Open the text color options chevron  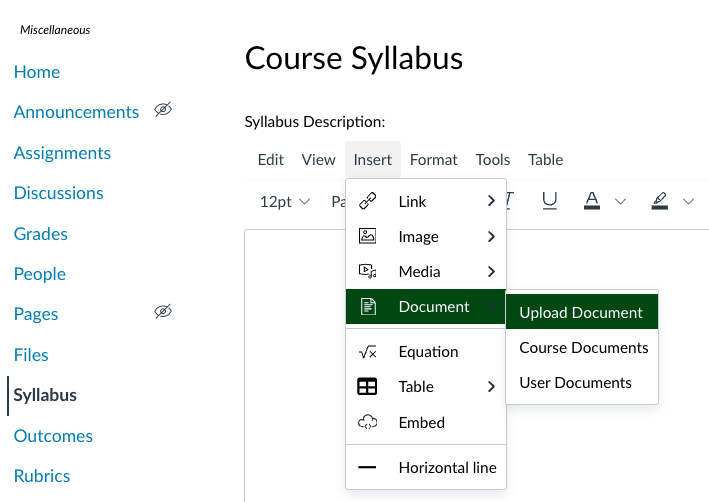[621, 201]
